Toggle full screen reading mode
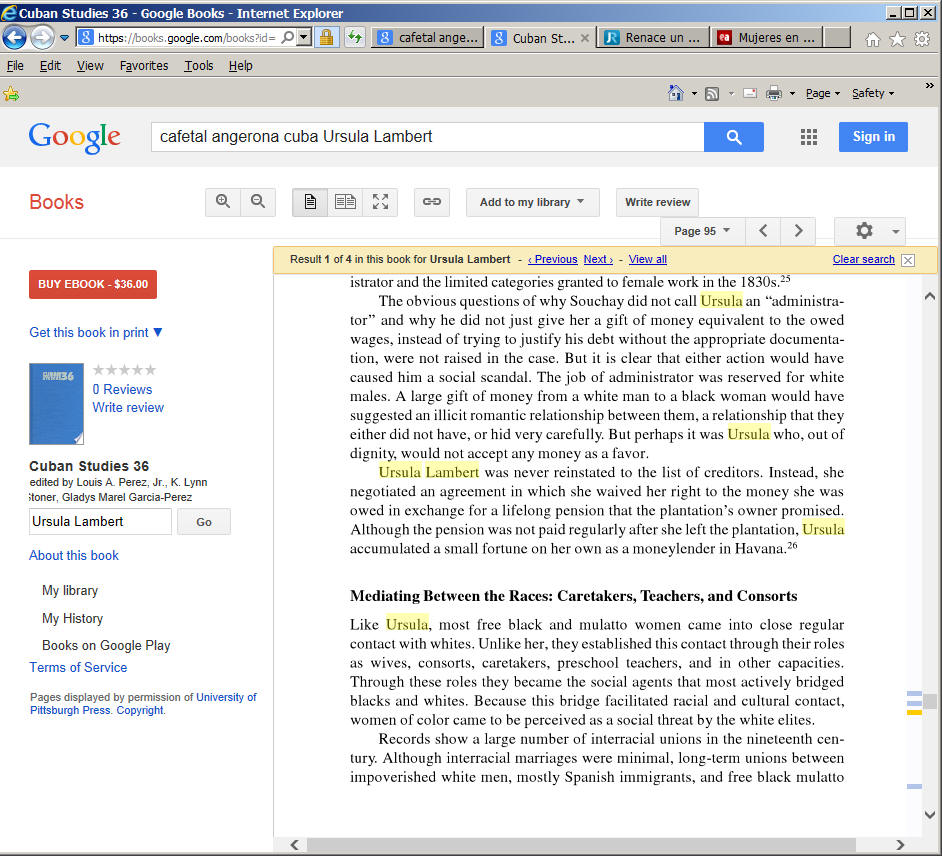This screenshot has height=856, width=942. pos(380,202)
